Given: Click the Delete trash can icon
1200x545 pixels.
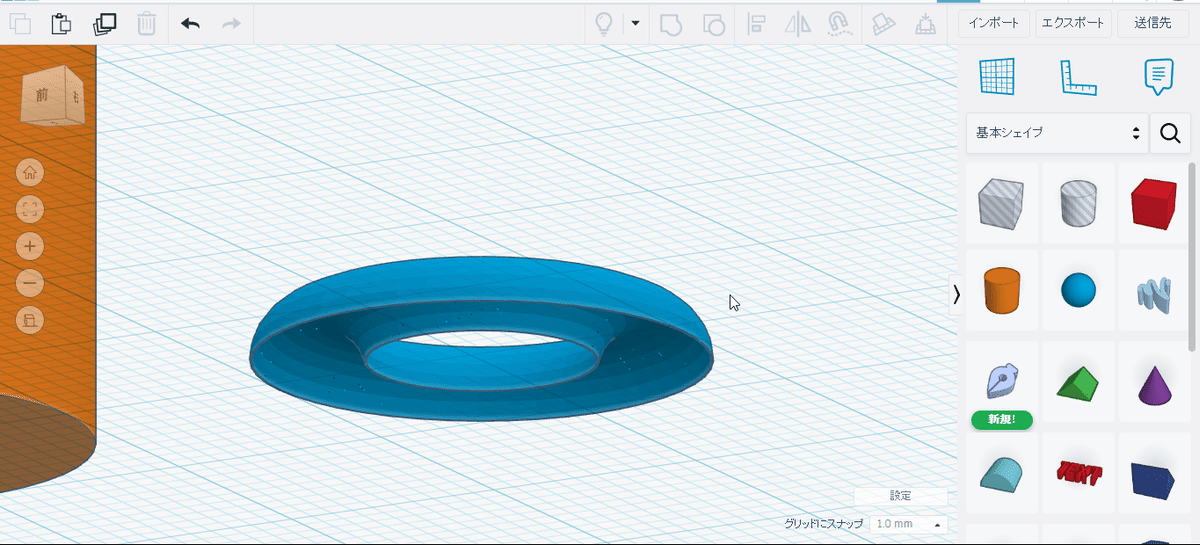Looking at the screenshot, I should click(x=146, y=23).
